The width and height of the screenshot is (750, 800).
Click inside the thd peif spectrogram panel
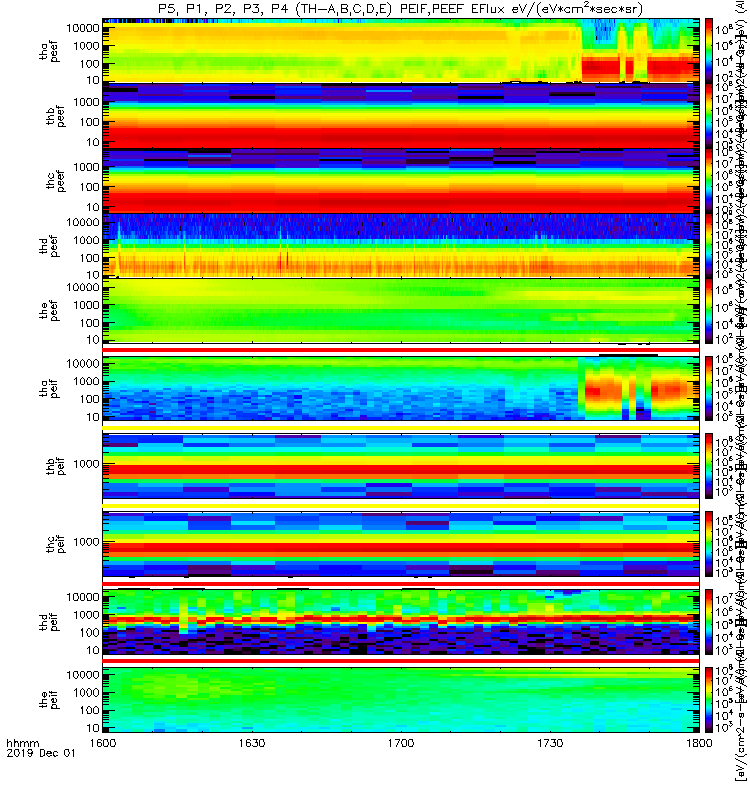tap(401, 621)
